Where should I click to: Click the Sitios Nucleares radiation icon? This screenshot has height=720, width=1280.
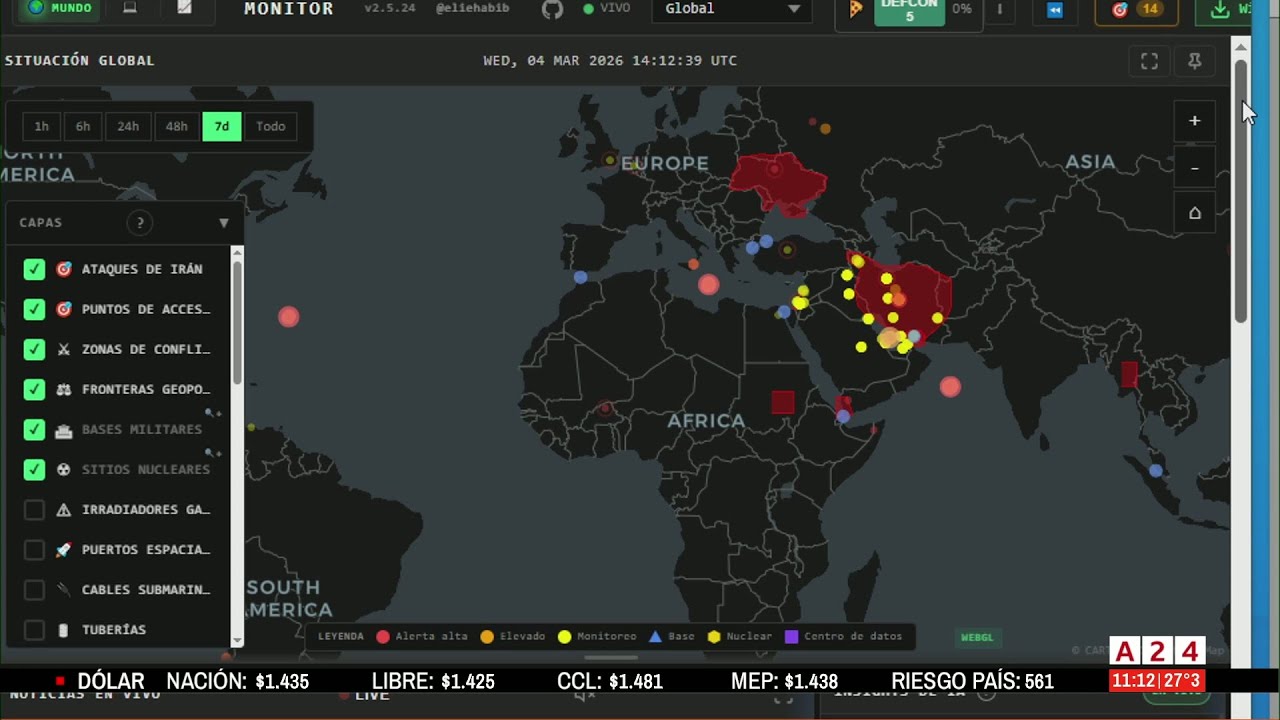tap(64, 469)
